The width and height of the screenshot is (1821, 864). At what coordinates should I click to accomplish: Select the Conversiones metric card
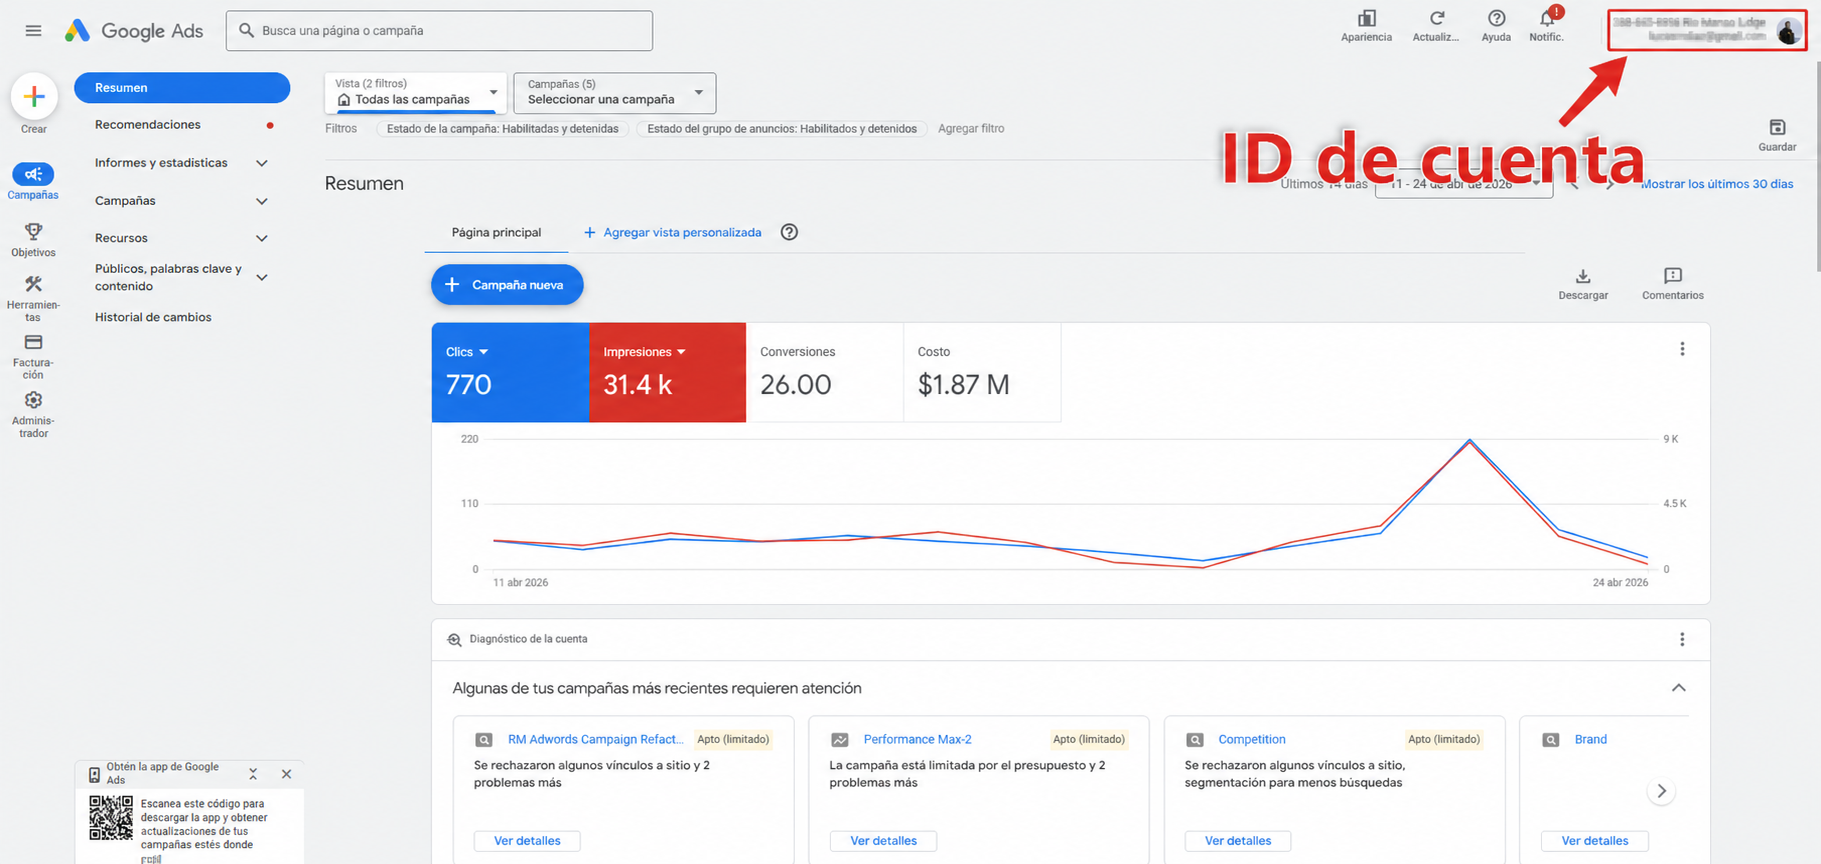(825, 372)
